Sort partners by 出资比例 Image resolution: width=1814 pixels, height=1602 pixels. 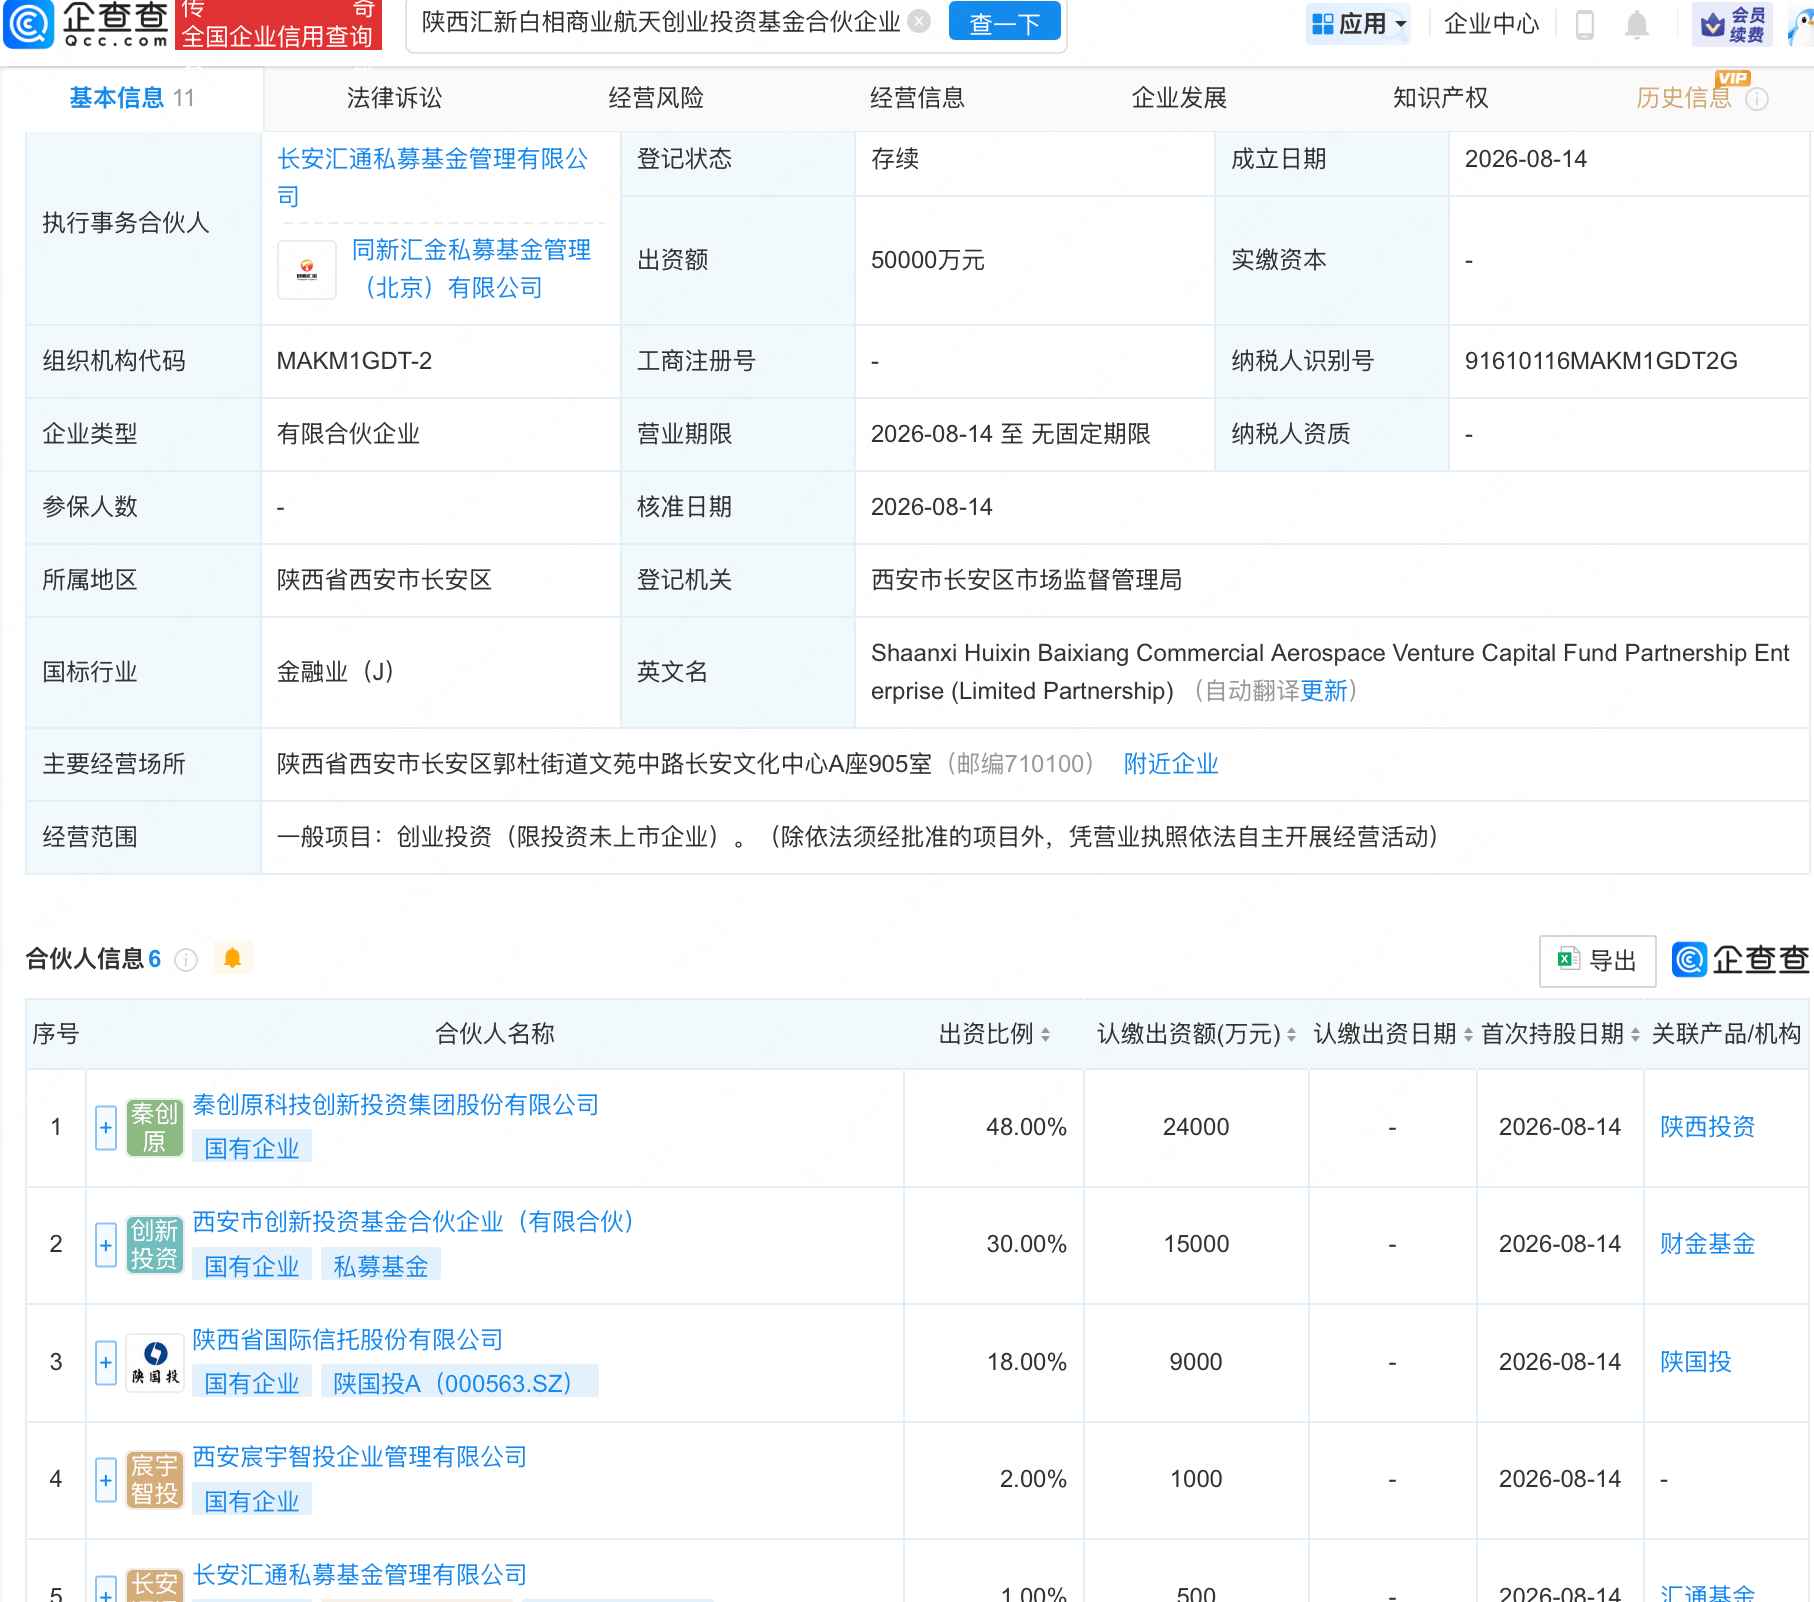tap(1045, 1034)
